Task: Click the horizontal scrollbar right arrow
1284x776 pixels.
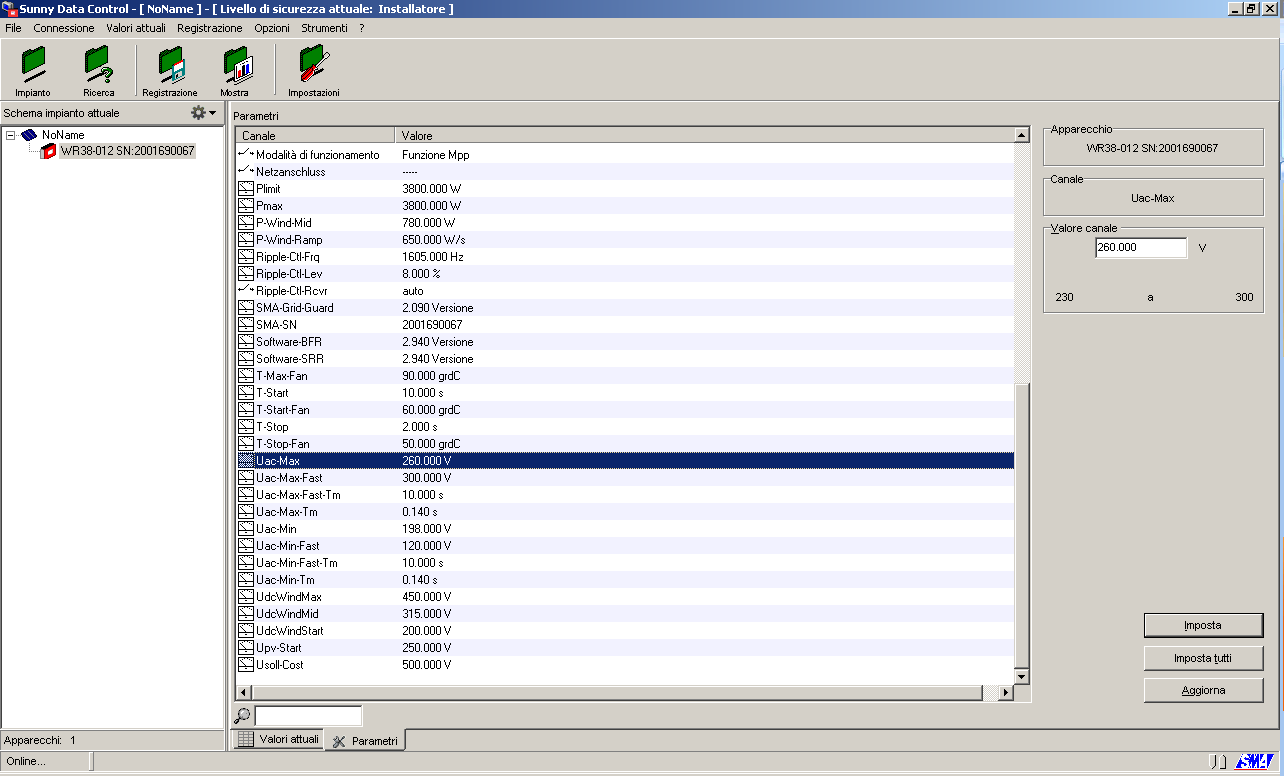Action: [1005, 693]
